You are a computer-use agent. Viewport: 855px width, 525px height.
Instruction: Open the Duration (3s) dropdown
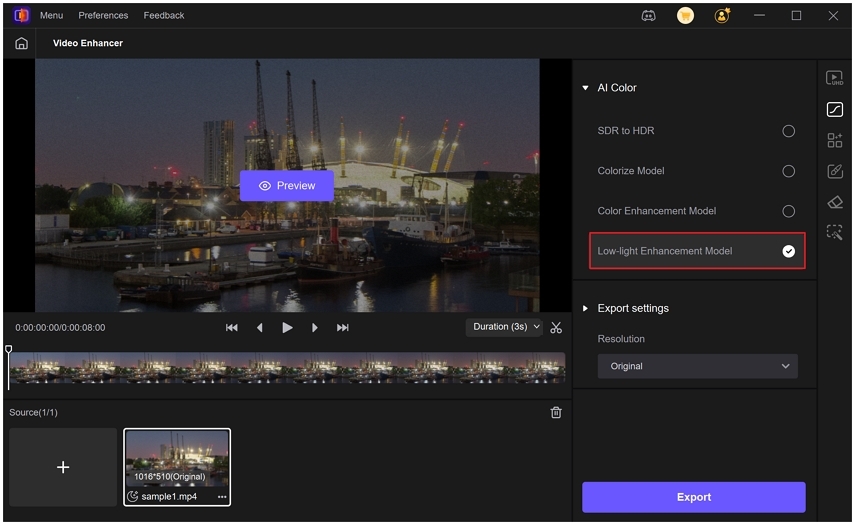tap(504, 327)
